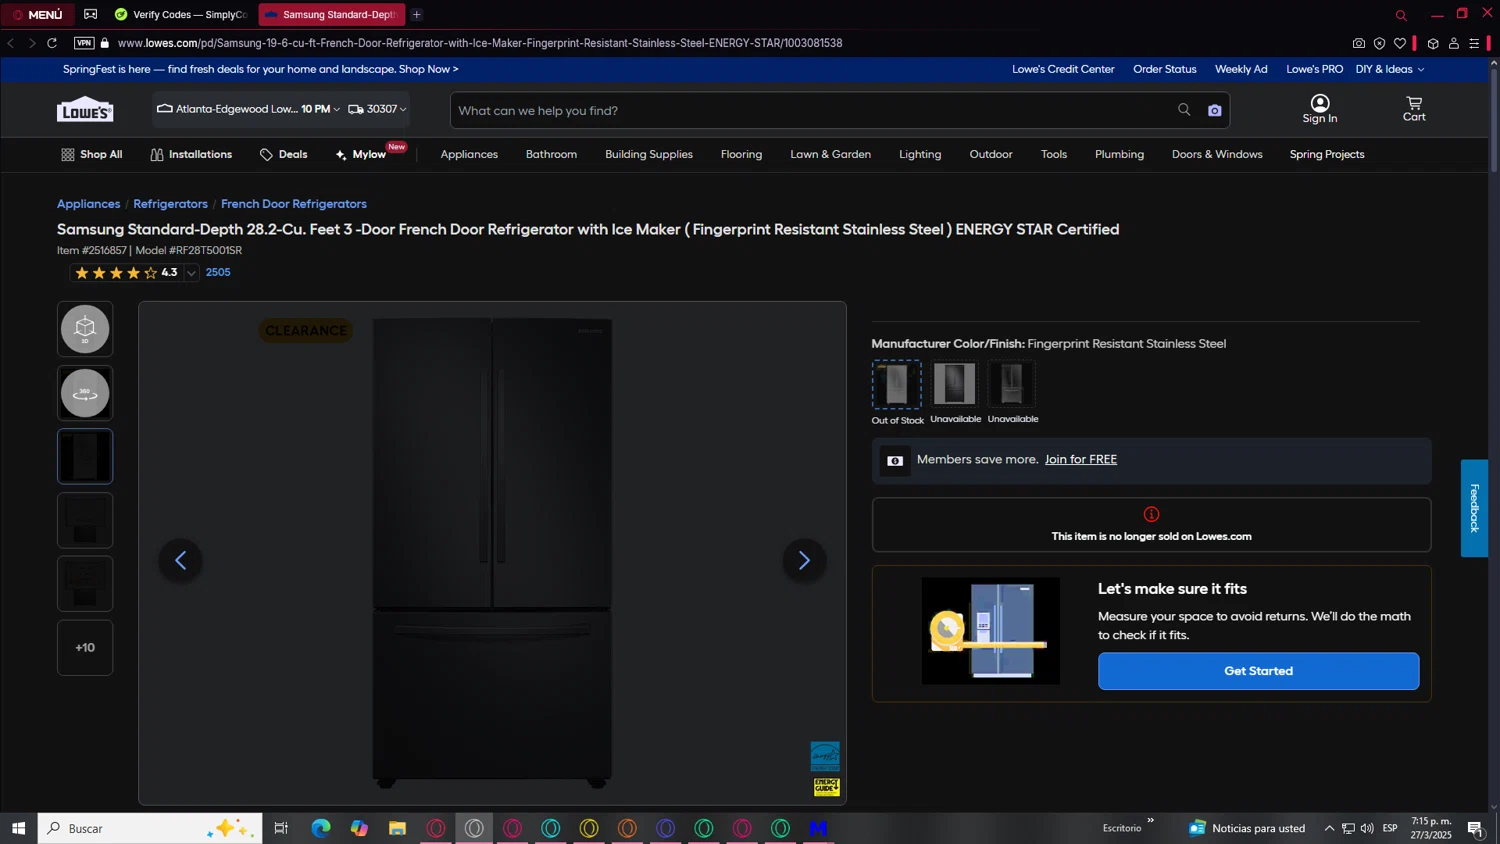Viewport: 1500px width, 844px height.
Task: Click the Energy Star badge on image
Action: point(825,756)
